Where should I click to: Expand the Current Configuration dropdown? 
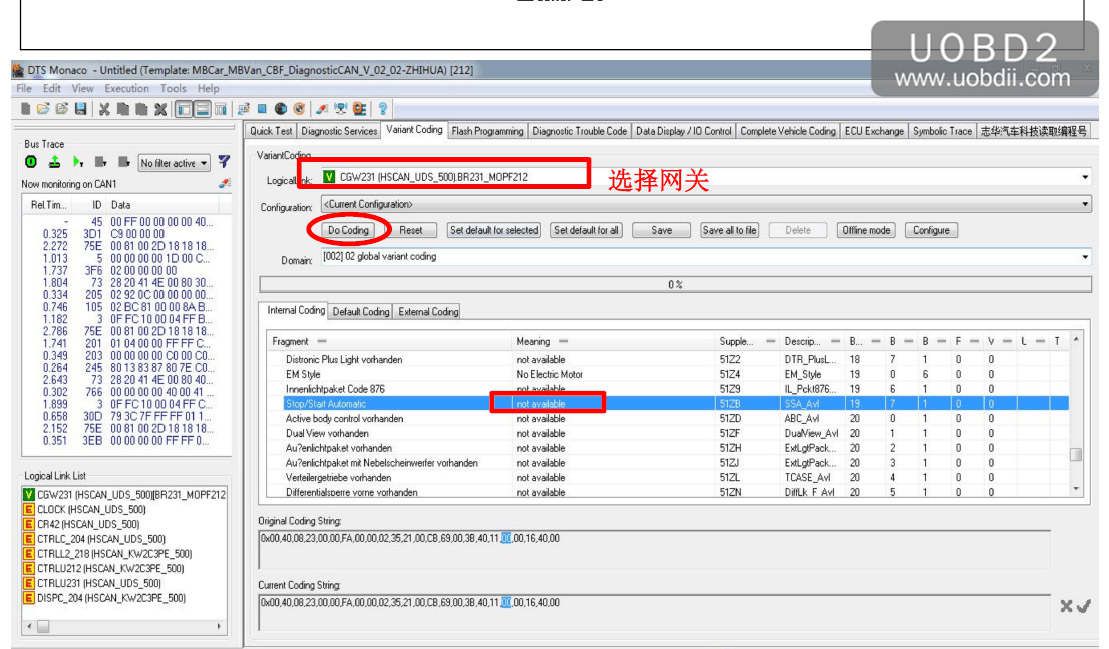tap(1085, 204)
